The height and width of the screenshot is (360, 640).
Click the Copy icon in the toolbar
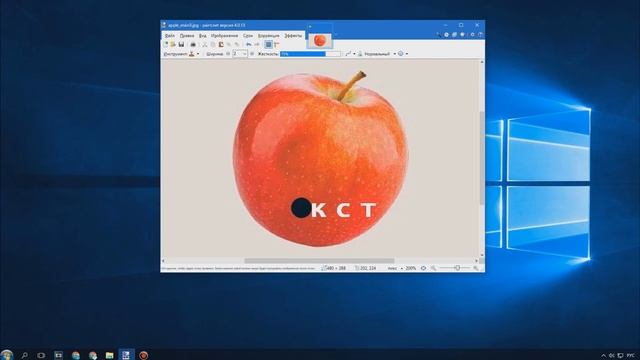[213, 44]
